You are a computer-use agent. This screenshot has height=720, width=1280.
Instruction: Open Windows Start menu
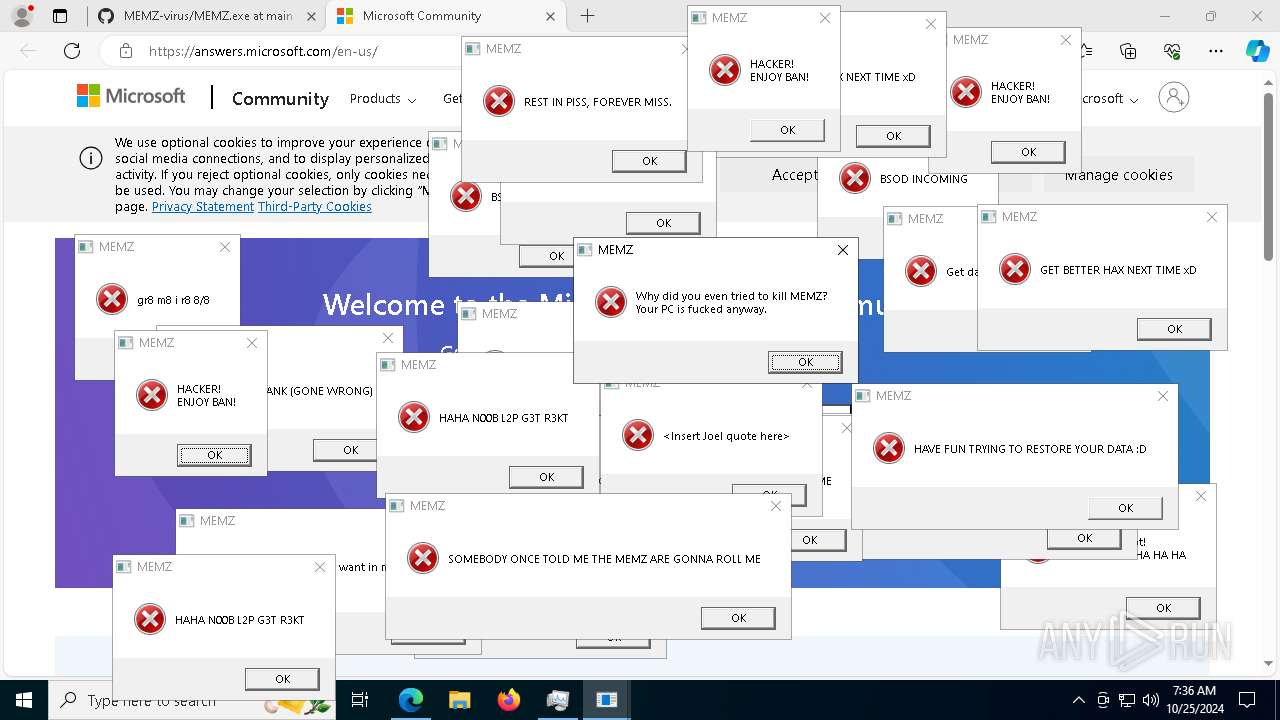coord(24,700)
